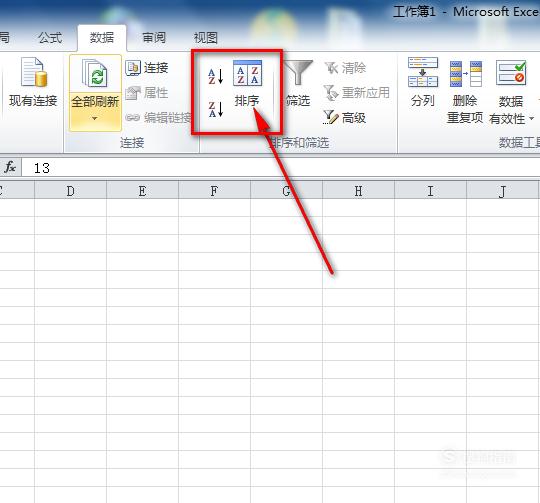Click the 分列 label text
Viewport: 540px width, 503px height.
coord(423,101)
